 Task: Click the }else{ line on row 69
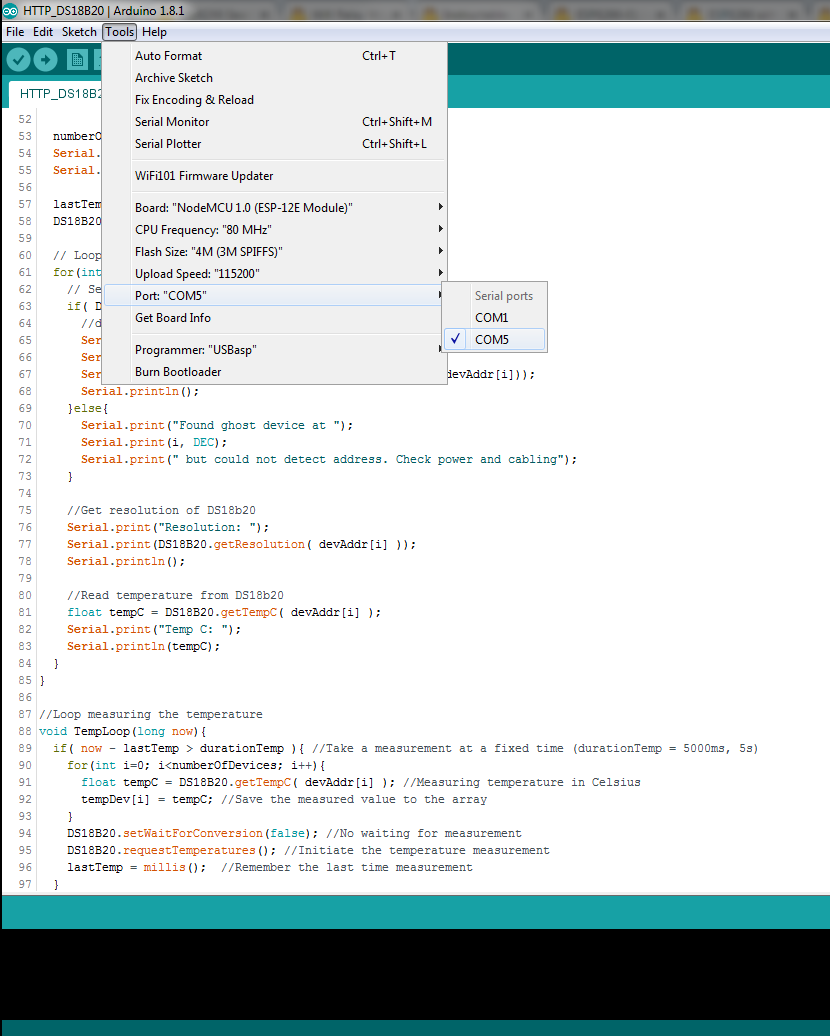tap(88, 408)
